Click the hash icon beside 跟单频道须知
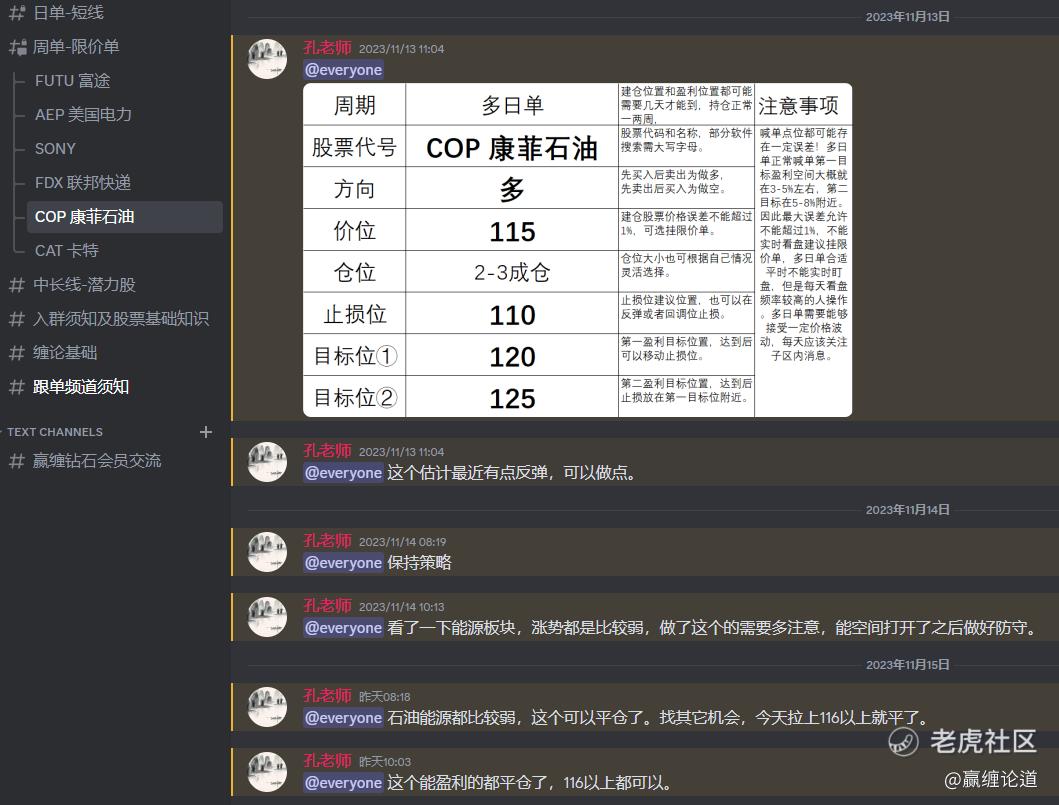This screenshot has width=1059, height=805. click(x=17, y=387)
